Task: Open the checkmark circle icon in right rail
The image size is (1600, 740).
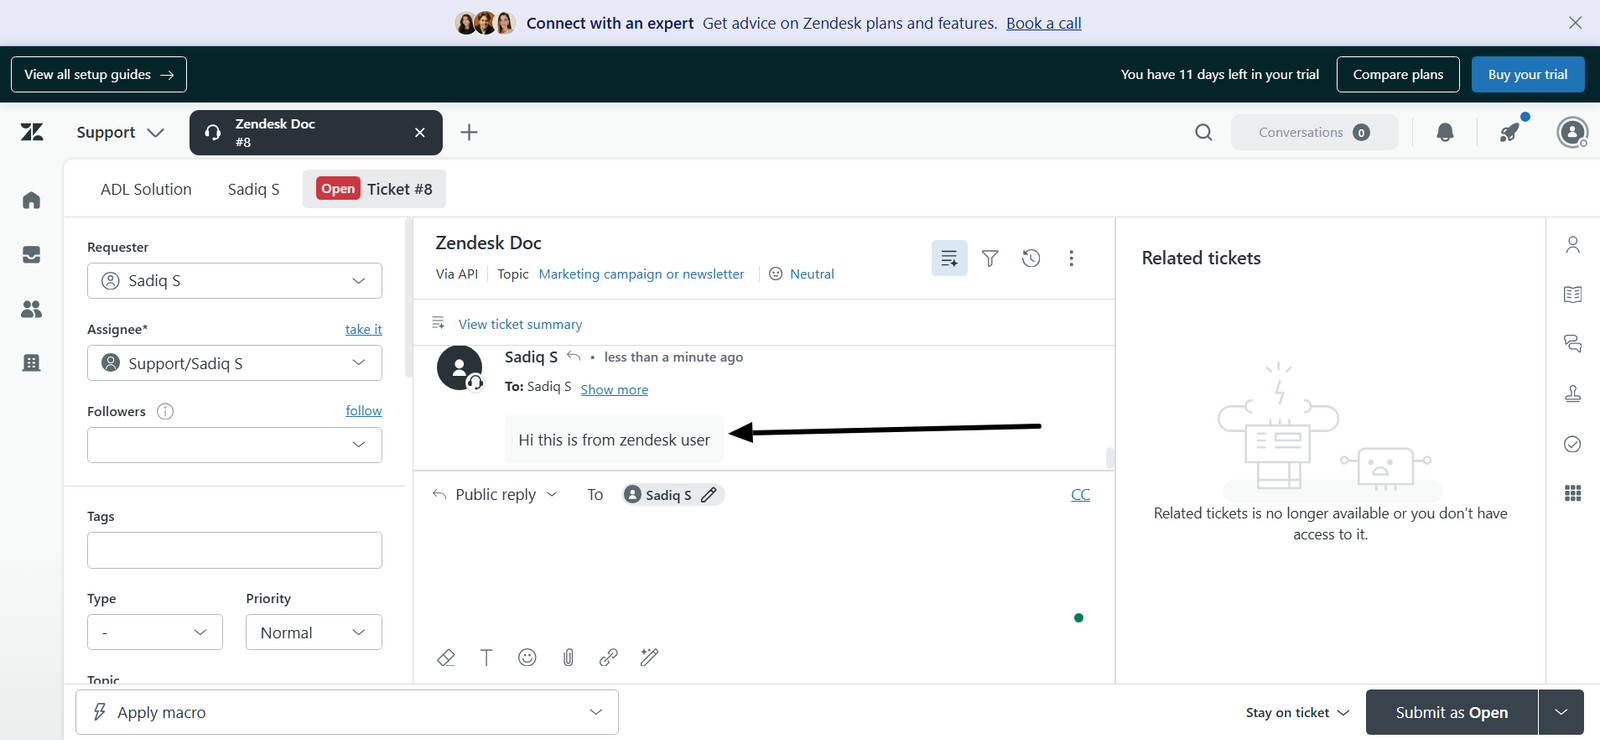Action: coord(1573,444)
